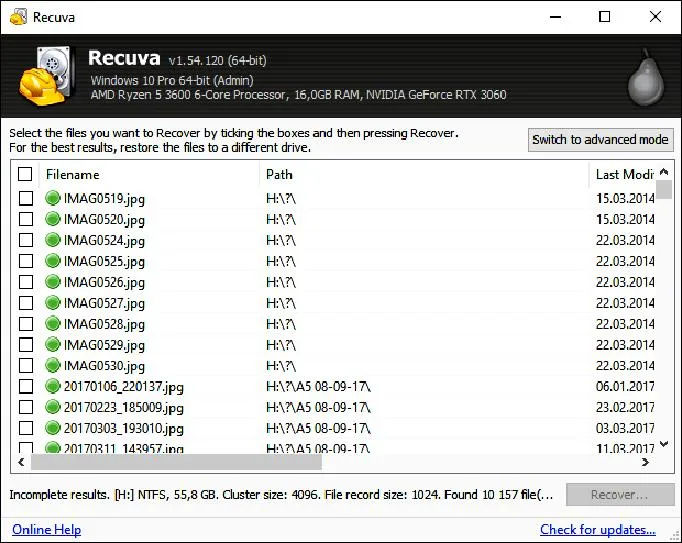682x543 pixels.
Task: Tick the checkbox for IMAG0519.jpg
Action: [x=26, y=198]
